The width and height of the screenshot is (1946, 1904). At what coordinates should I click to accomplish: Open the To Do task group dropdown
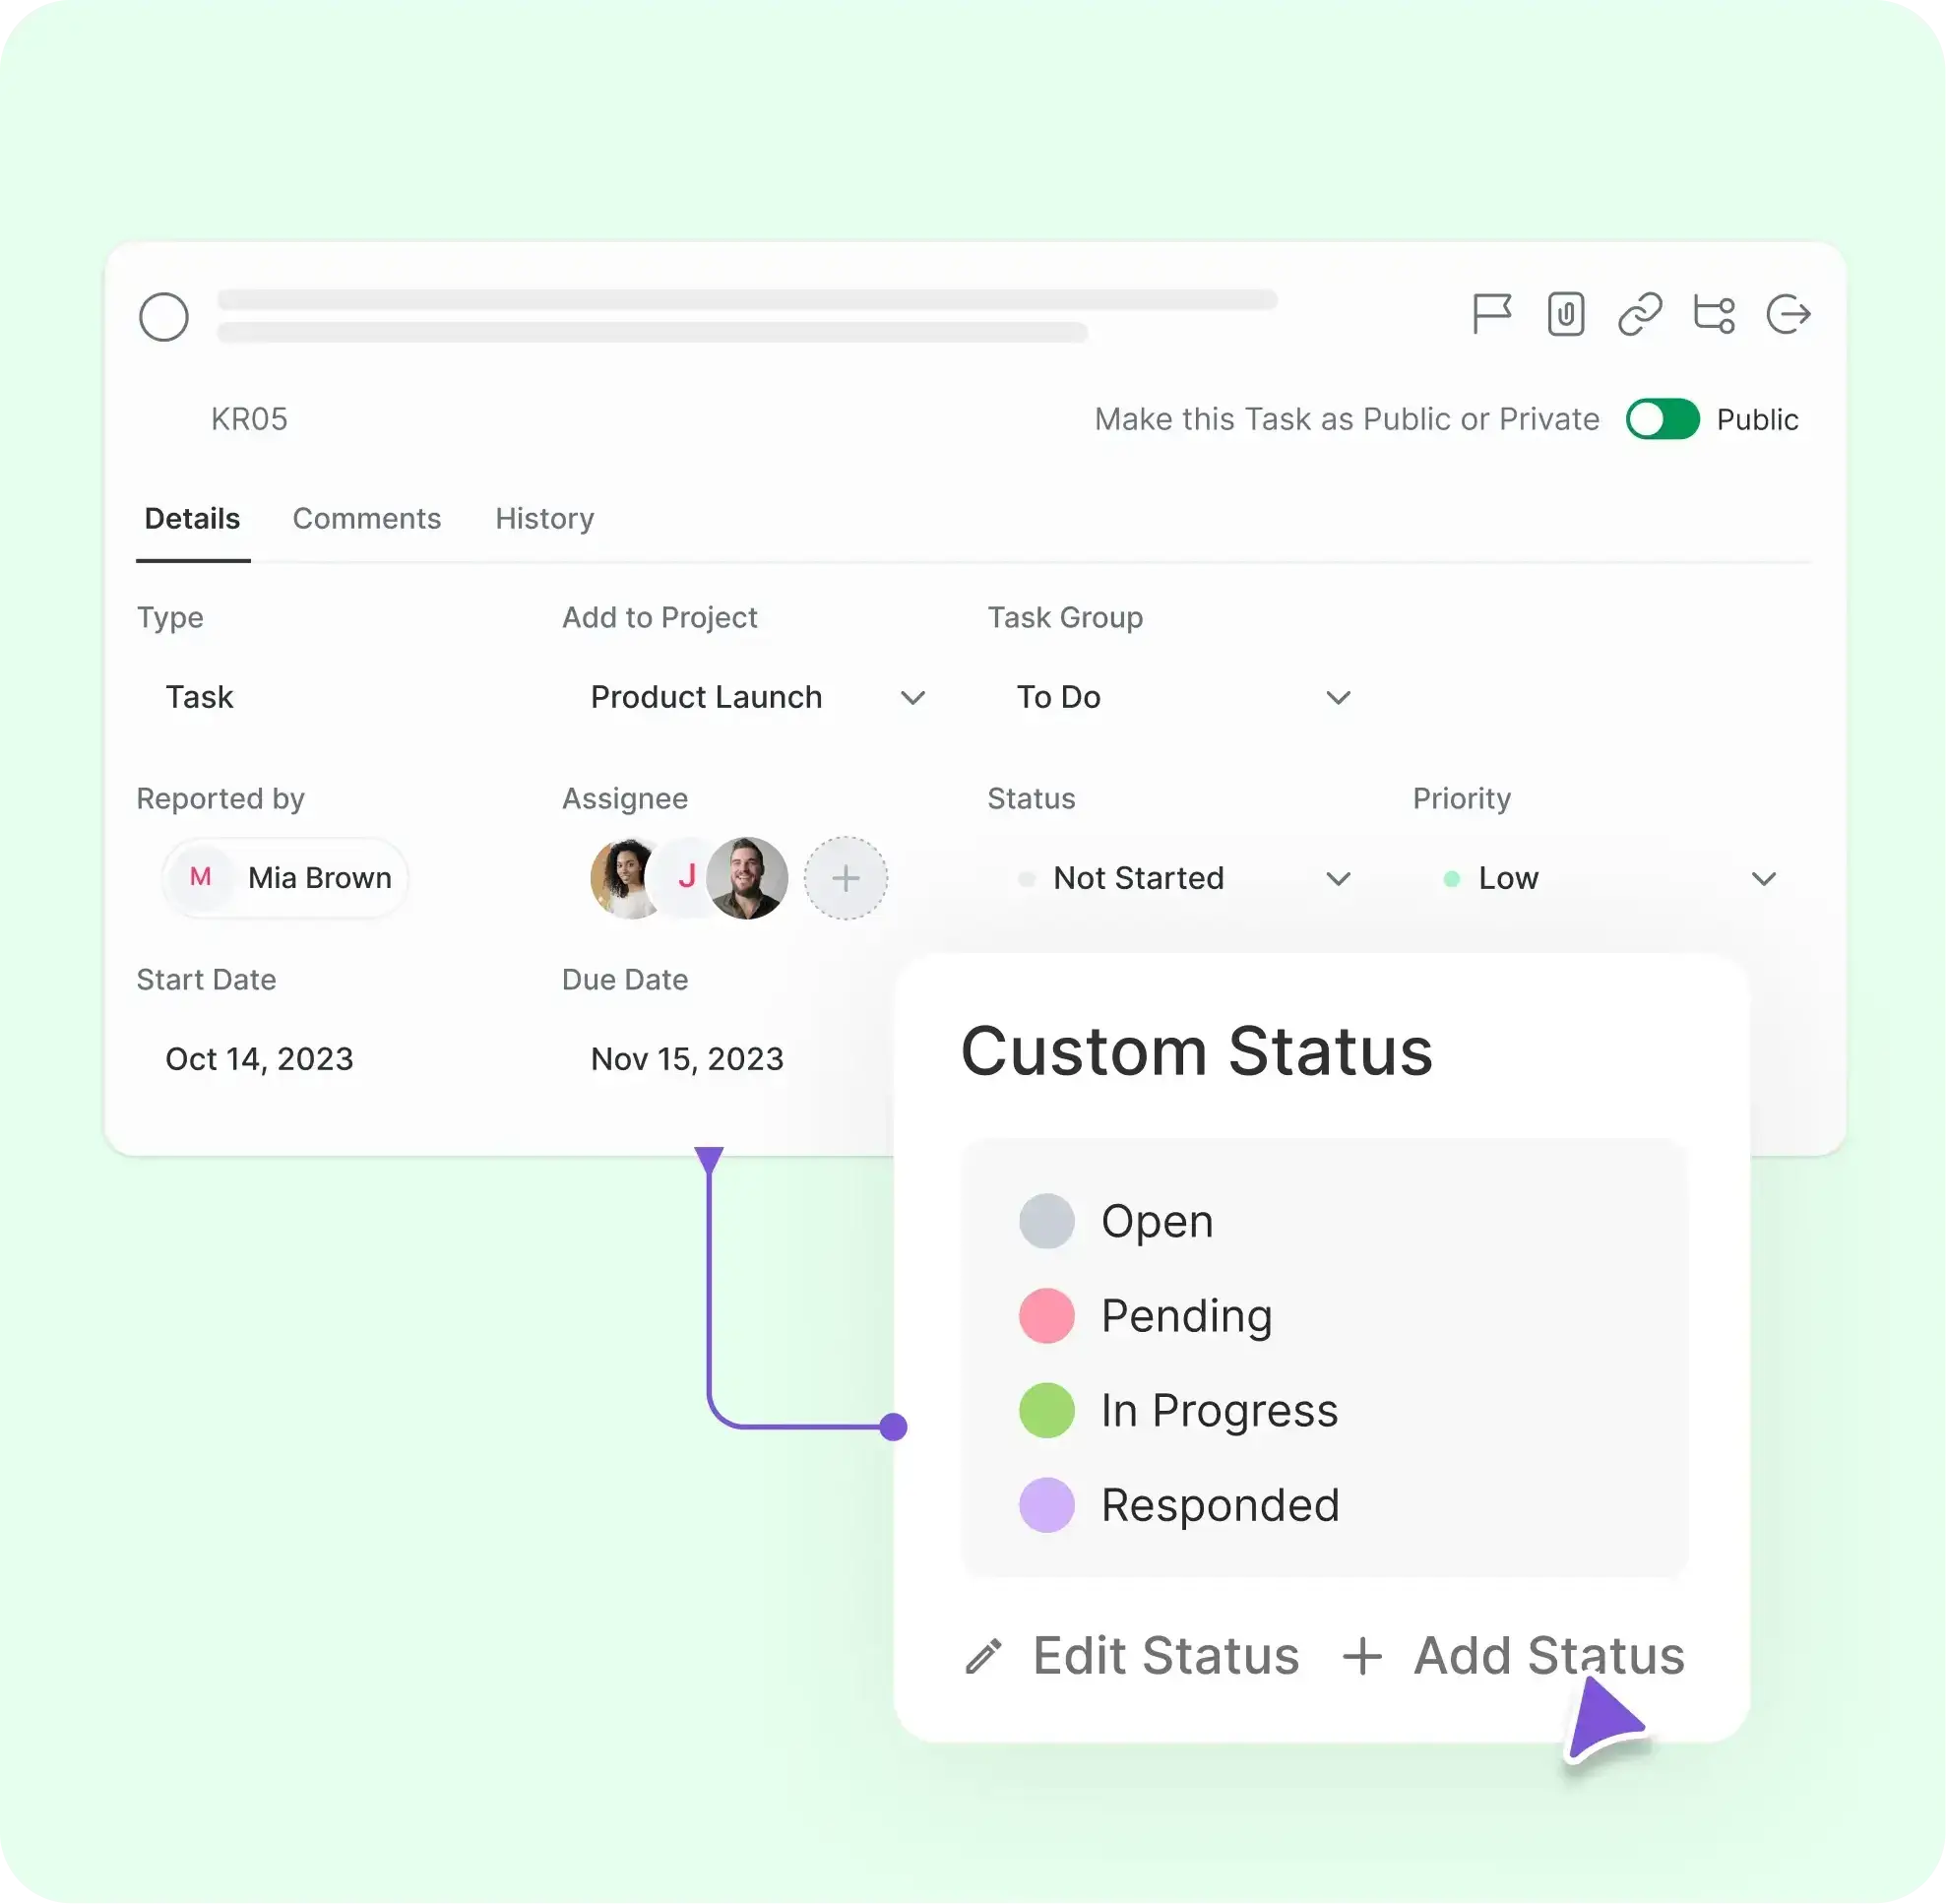coord(1336,697)
